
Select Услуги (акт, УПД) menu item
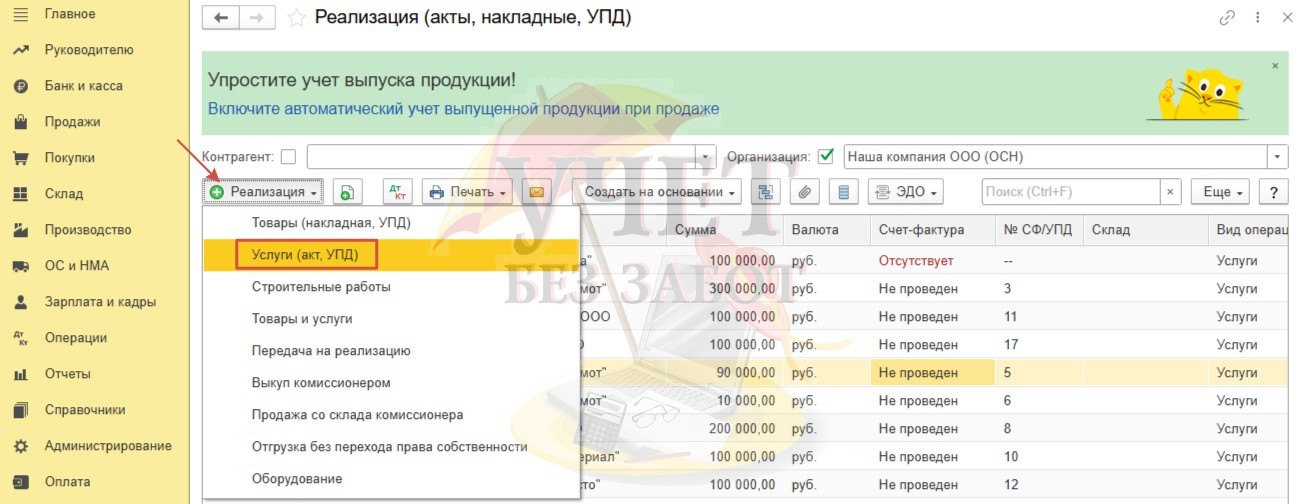point(306,255)
